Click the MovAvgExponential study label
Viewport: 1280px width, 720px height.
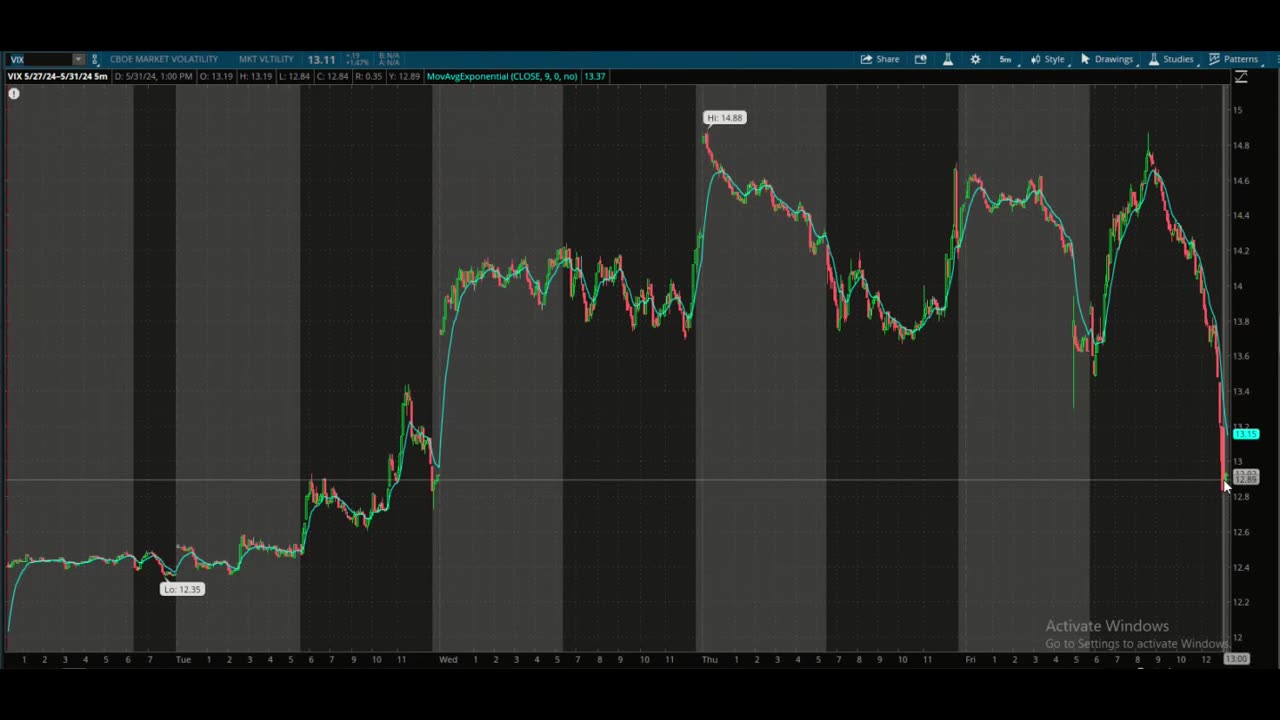[503, 76]
